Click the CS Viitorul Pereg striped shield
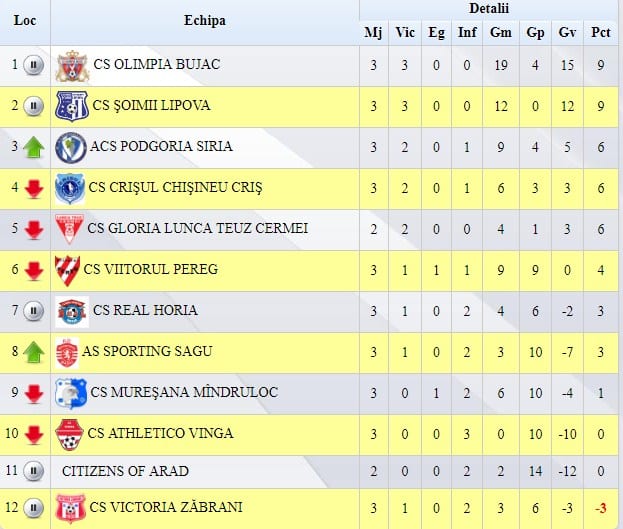Screen dimensions: 623x529 [x=67, y=271]
